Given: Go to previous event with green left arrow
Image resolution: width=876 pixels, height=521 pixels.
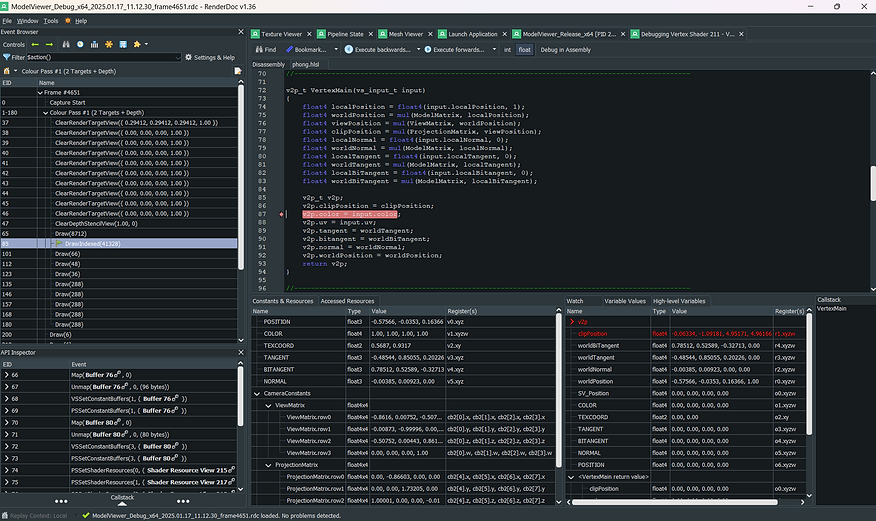Looking at the screenshot, I should click(x=35, y=44).
